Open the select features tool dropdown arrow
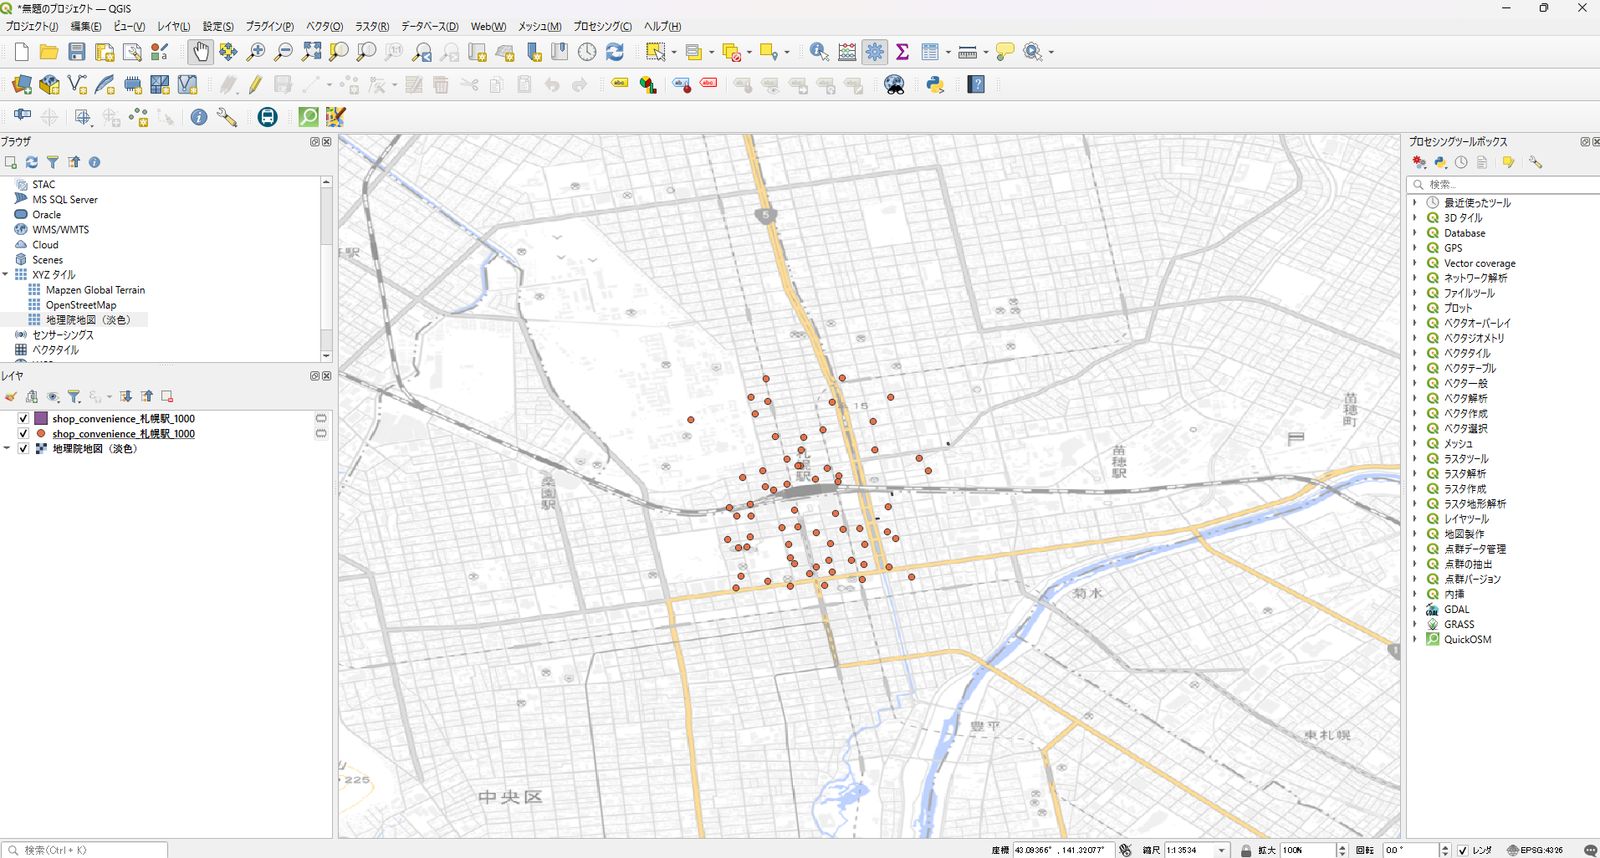The image size is (1600, 858). [674, 52]
